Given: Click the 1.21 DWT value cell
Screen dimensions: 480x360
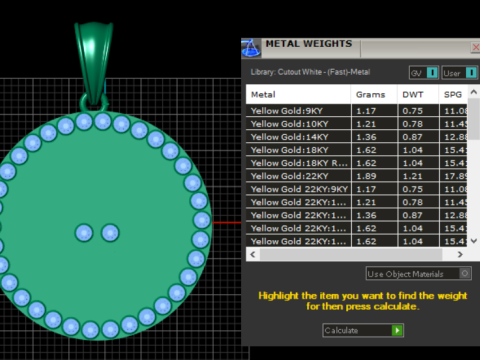Looking at the screenshot, I should (x=418, y=176).
